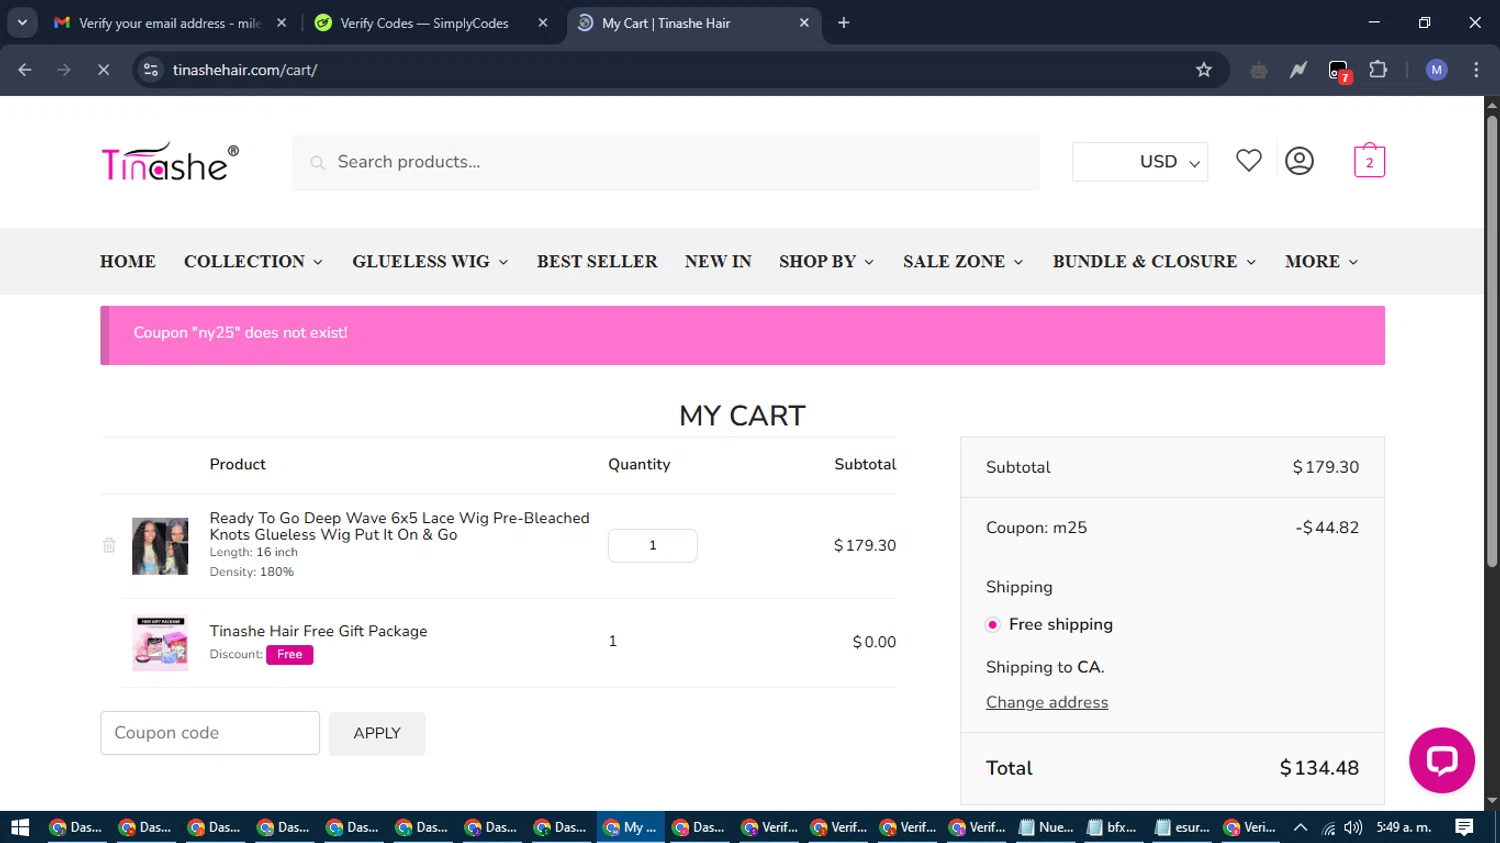Click the Tinashe logo
Screen dimensions: 1500x843
pos(170,161)
